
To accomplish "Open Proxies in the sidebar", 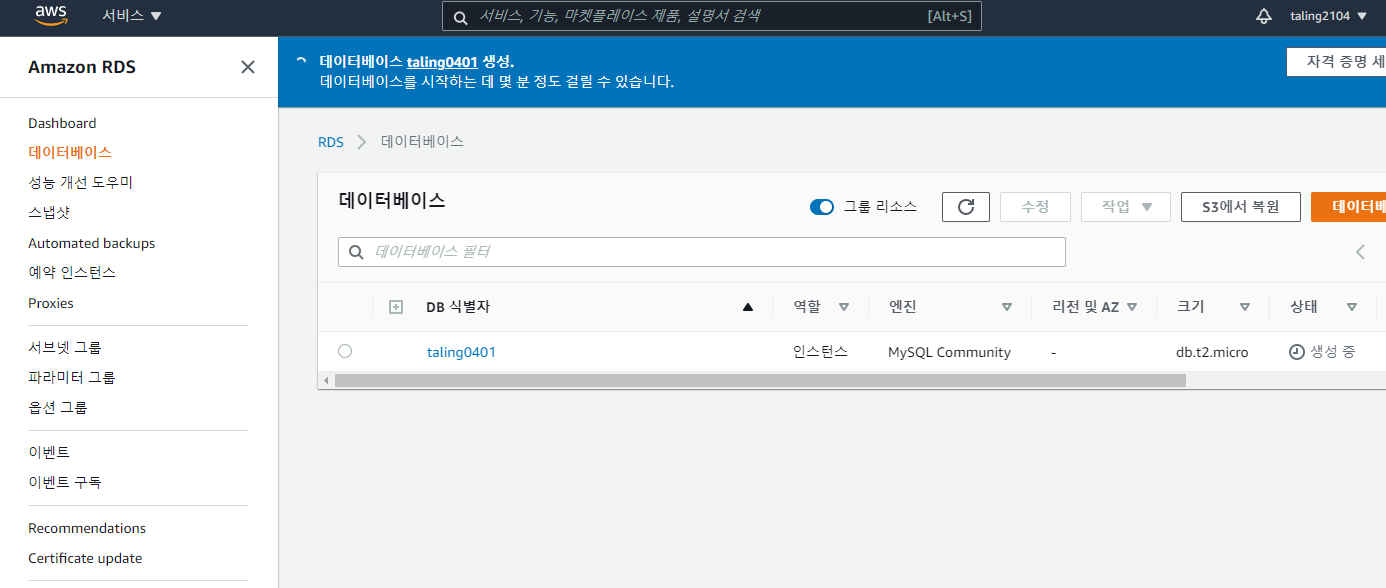I will click(x=51, y=303).
